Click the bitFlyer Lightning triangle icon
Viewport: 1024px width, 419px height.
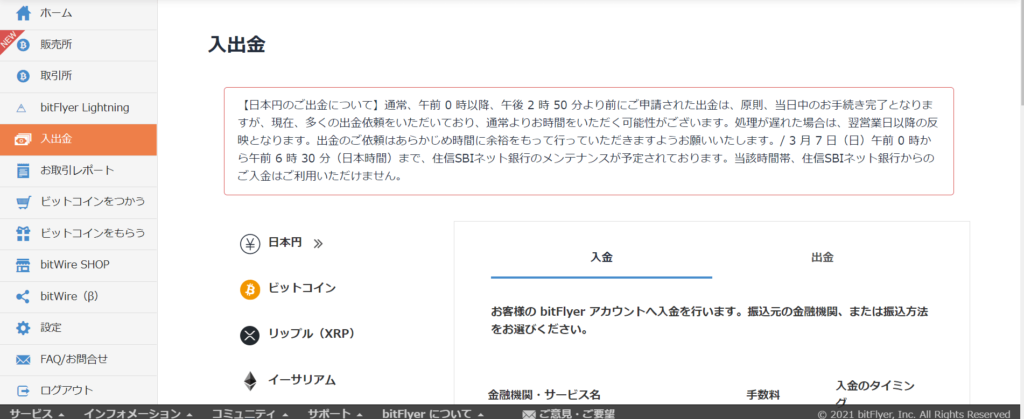pyautogui.click(x=22, y=108)
